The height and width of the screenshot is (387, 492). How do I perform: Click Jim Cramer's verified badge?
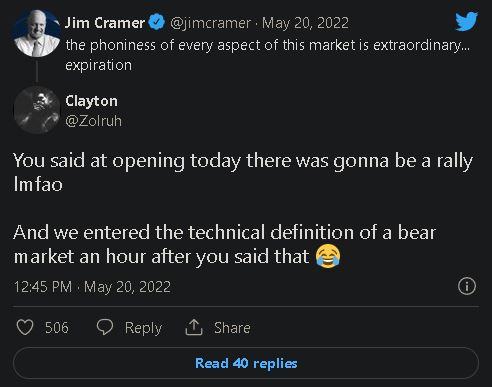157,22
